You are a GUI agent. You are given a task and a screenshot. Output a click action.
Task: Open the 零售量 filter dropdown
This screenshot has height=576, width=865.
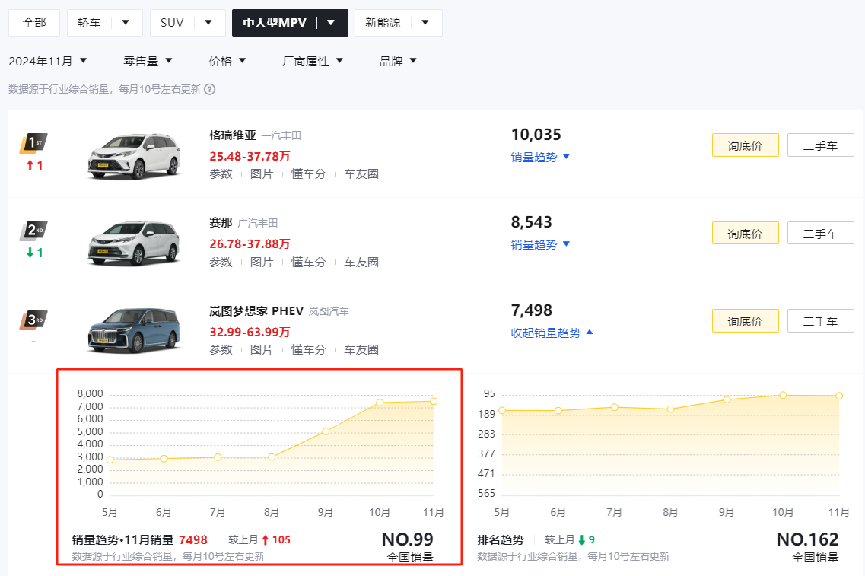pyautogui.click(x=147, y=61)
